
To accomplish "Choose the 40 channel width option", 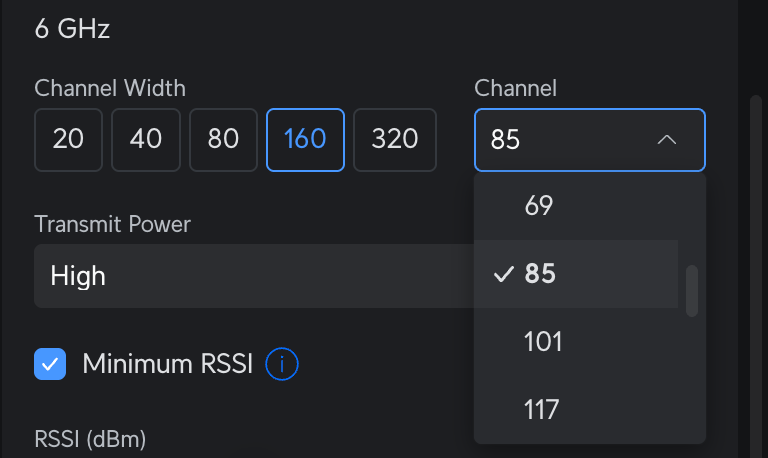I will pos(146,139).
